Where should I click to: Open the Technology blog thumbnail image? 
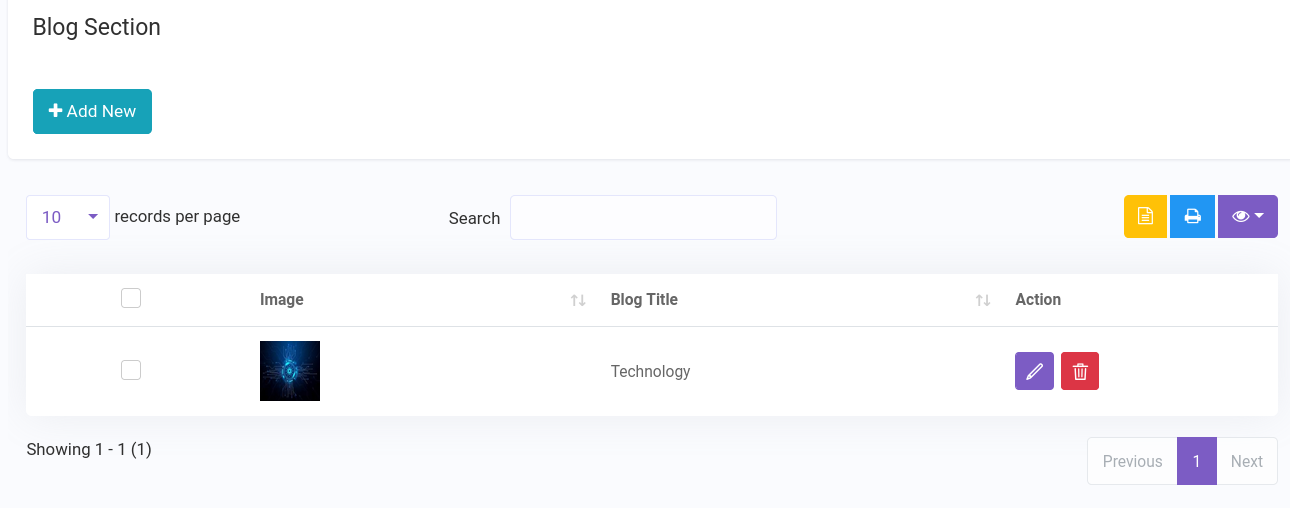(290, 371)
